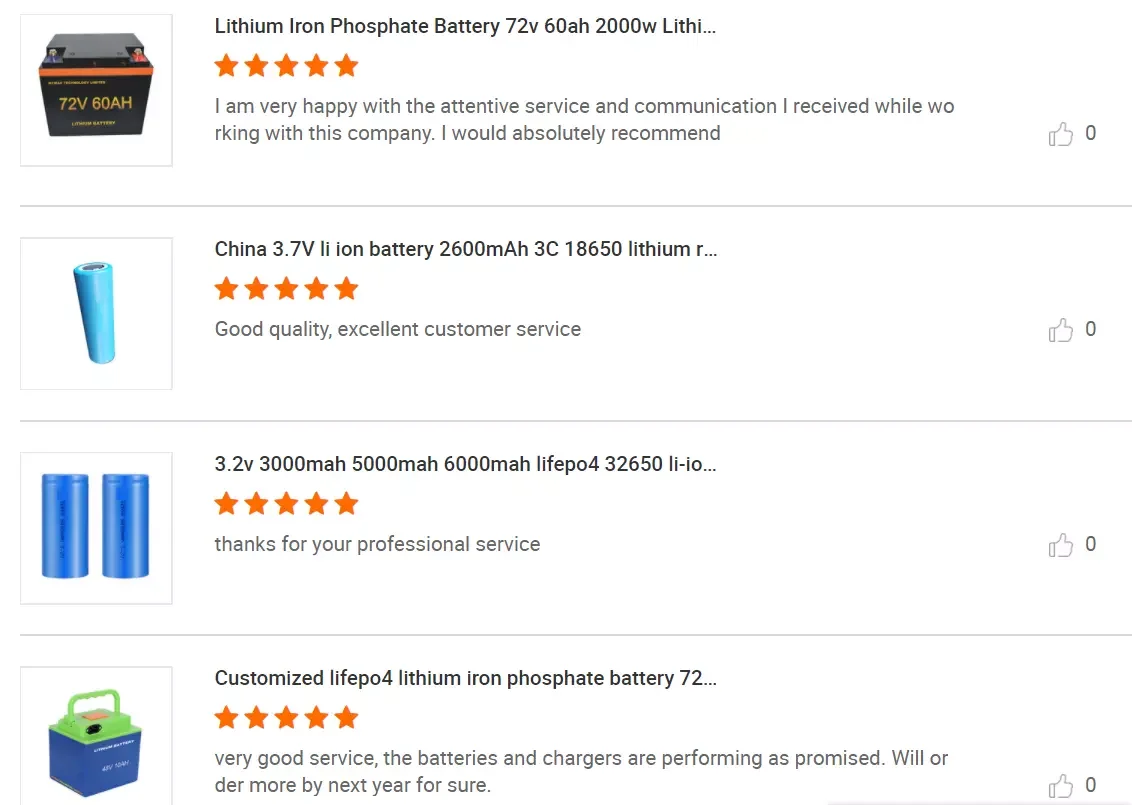Open the blue 18650 cell thumbnail
1132x805 pixels.
(x=96, y=313)
